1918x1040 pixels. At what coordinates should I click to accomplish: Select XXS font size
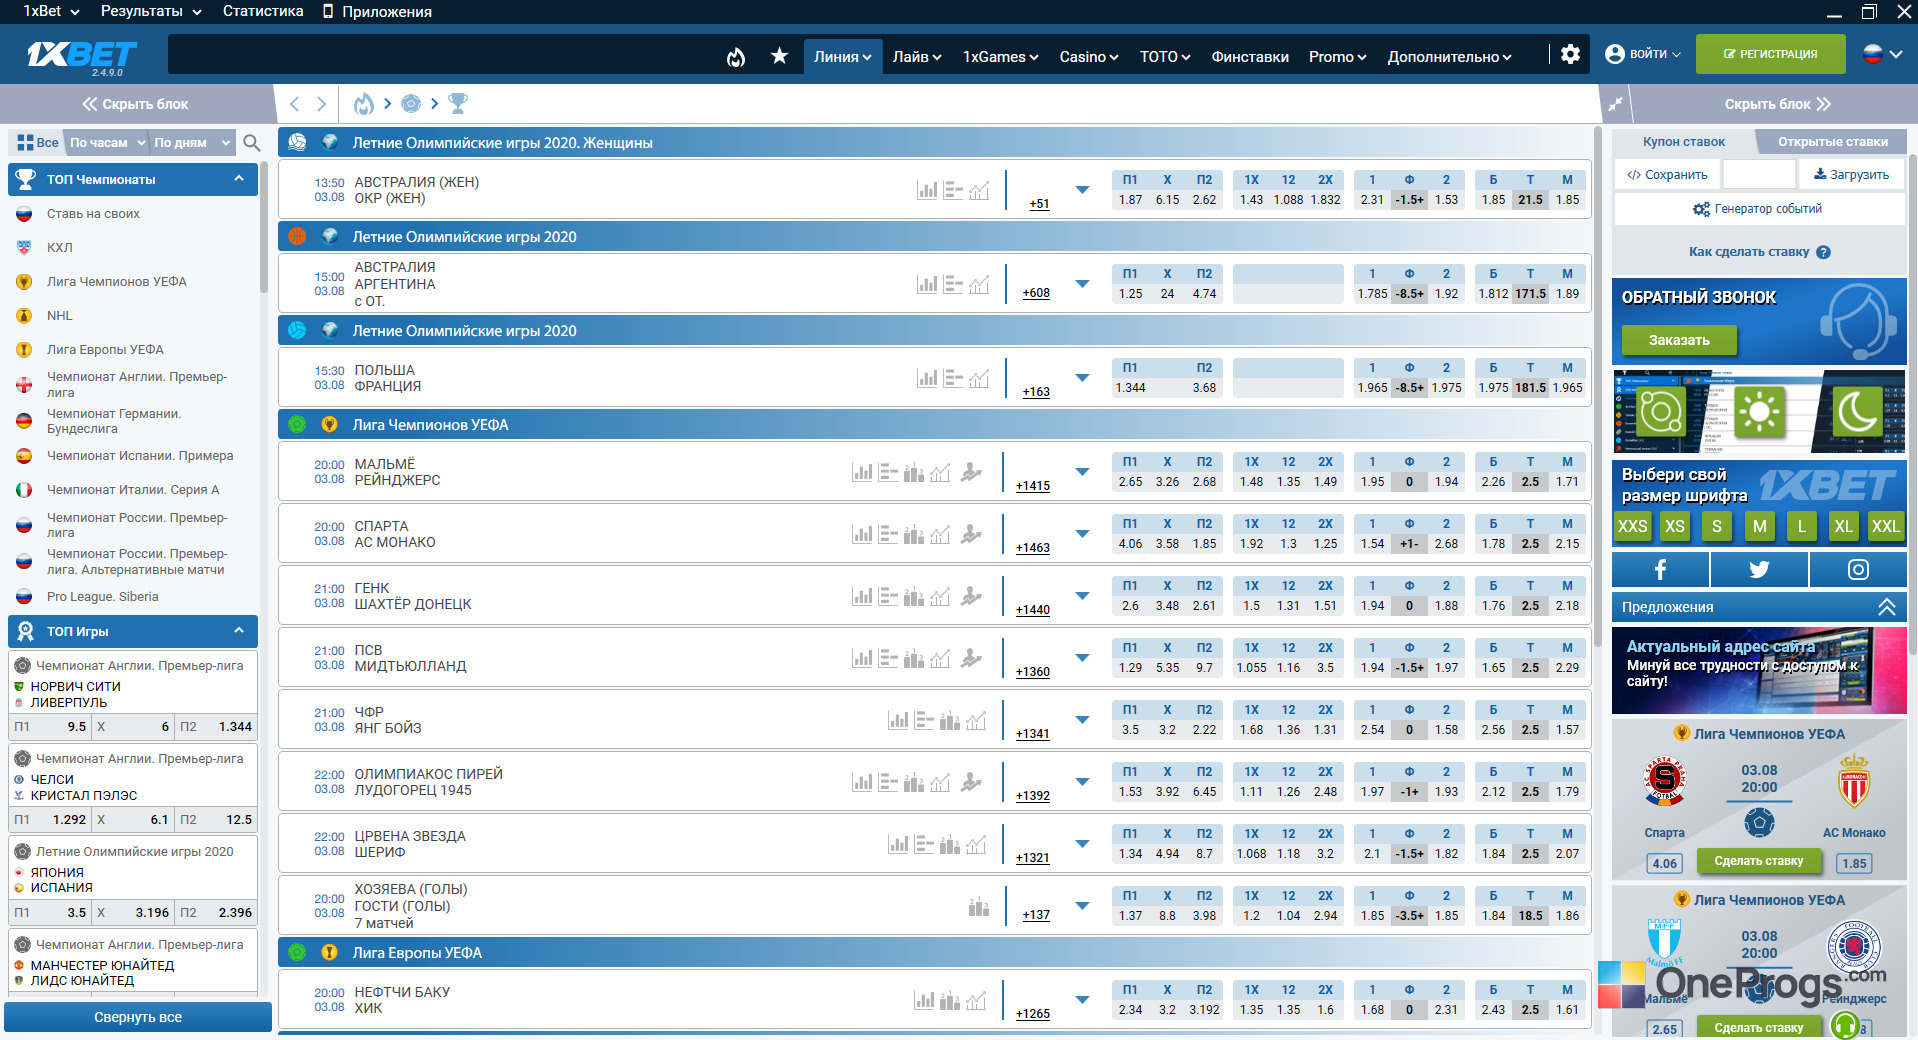1632,526
